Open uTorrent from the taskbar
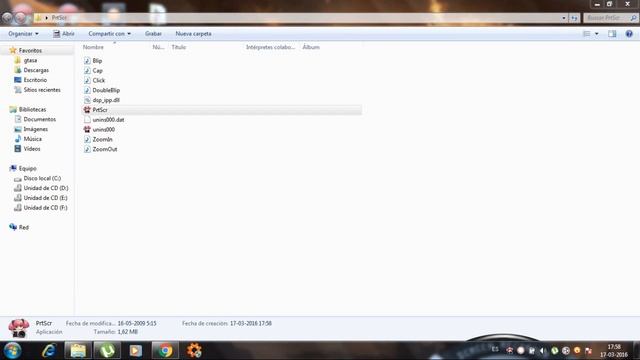 click(107, 351)
